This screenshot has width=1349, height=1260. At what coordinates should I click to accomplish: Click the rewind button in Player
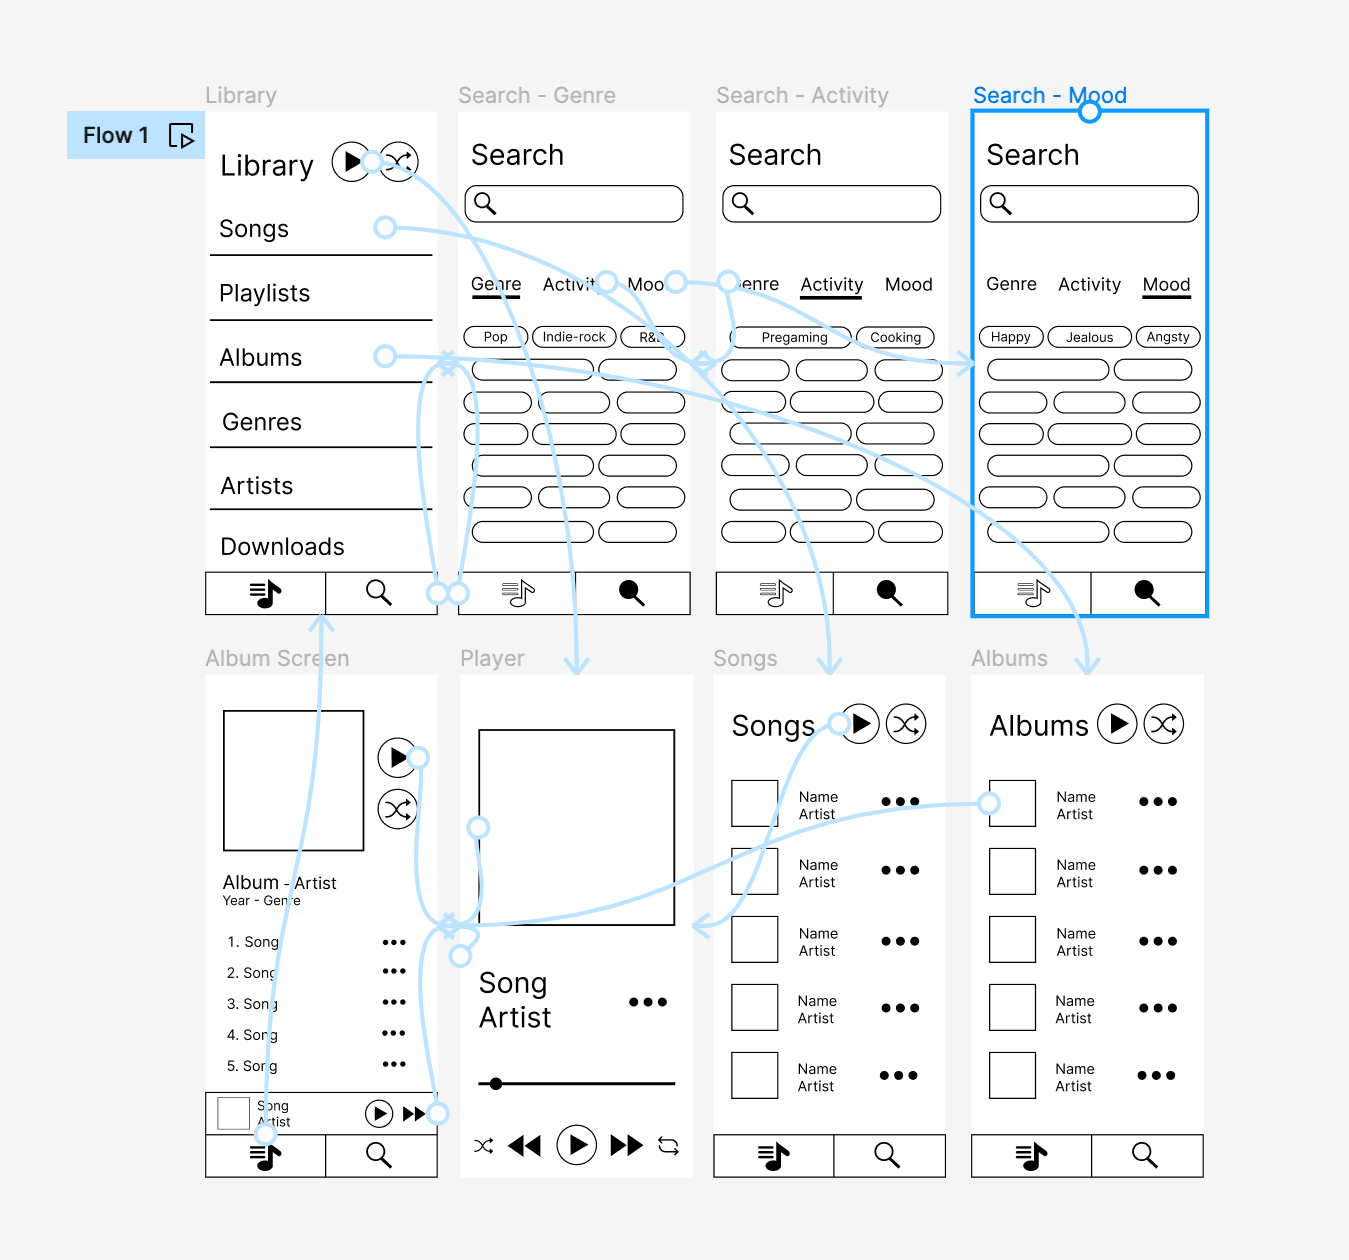[x=525, y=1146]
